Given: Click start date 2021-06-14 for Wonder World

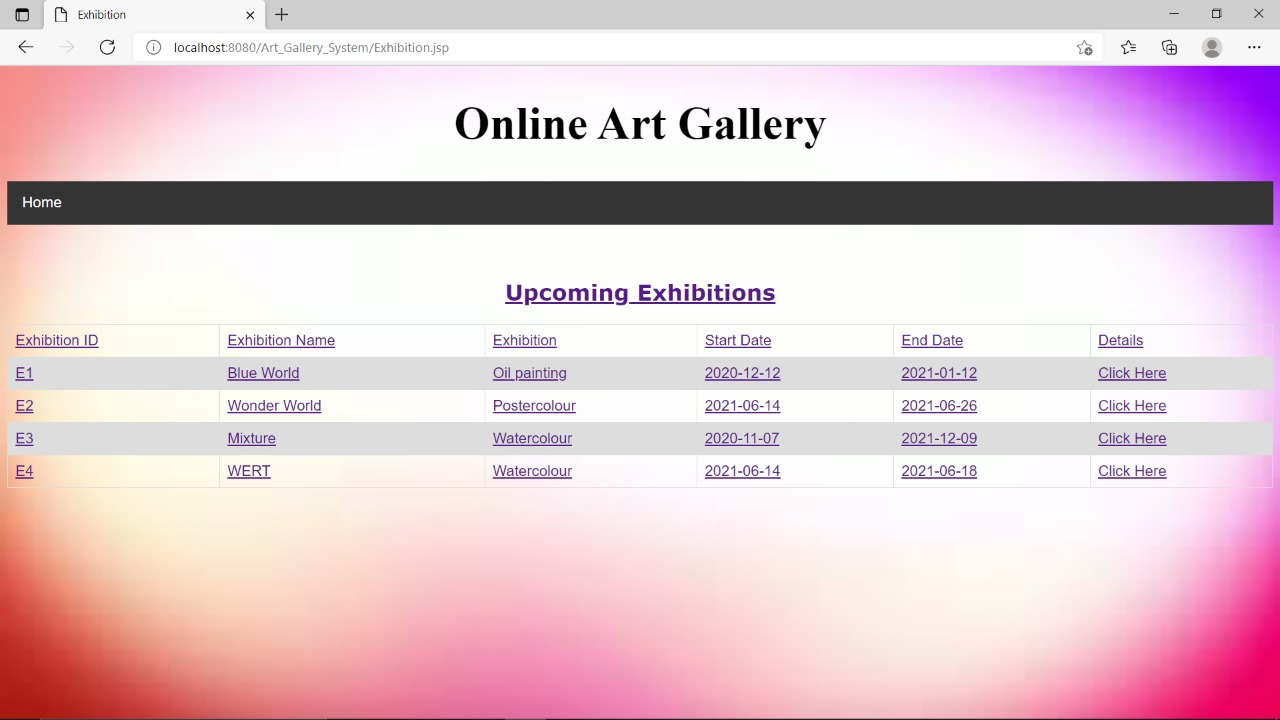Looking at the screenshot, I should pyautogui.click(x=742, y=406).
